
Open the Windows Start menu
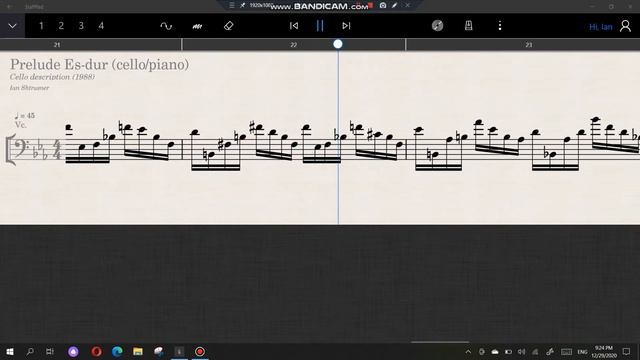[10, 351]
